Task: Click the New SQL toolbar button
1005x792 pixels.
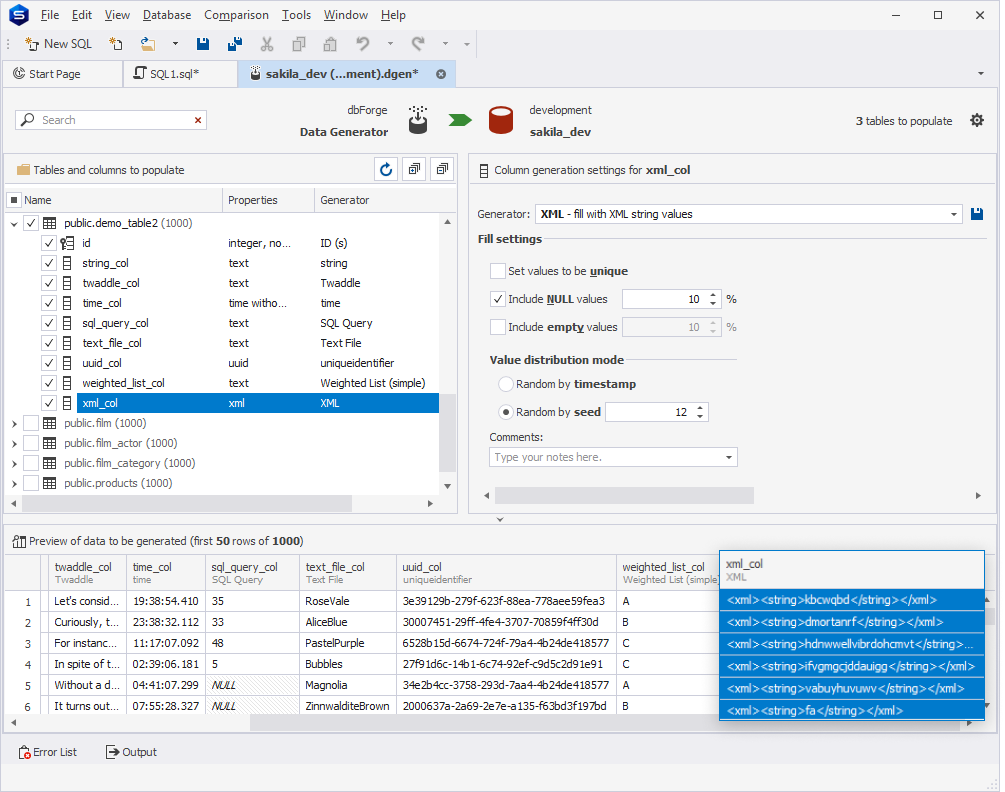Action: (x=58, y=44)
